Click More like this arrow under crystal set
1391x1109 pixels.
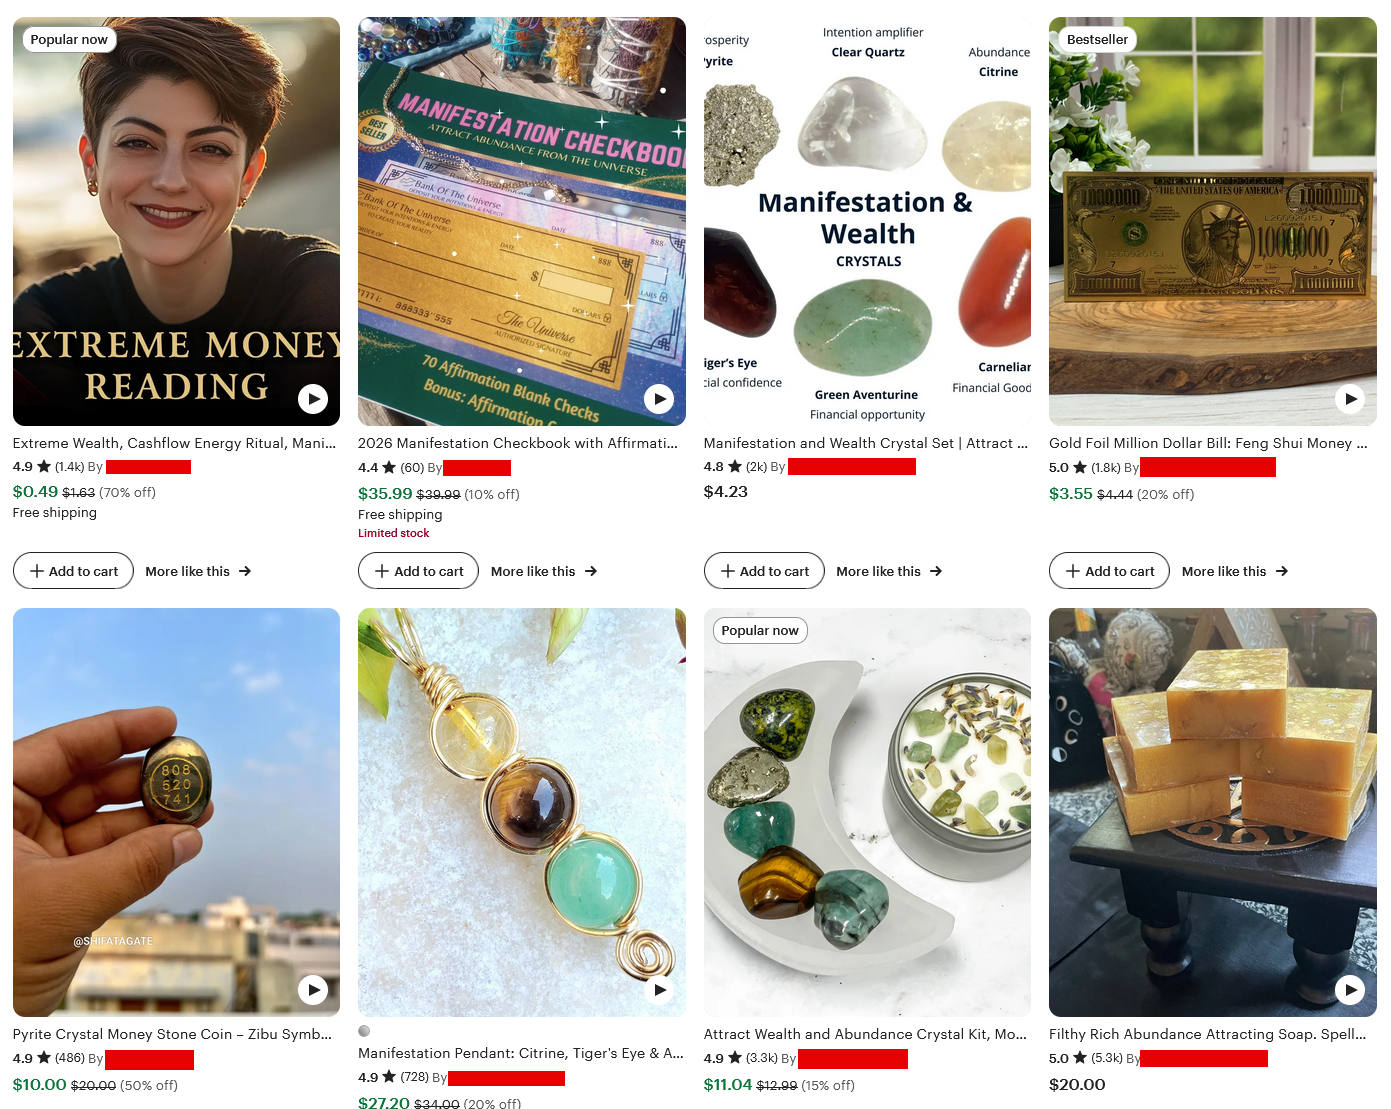tap(936, 571)
